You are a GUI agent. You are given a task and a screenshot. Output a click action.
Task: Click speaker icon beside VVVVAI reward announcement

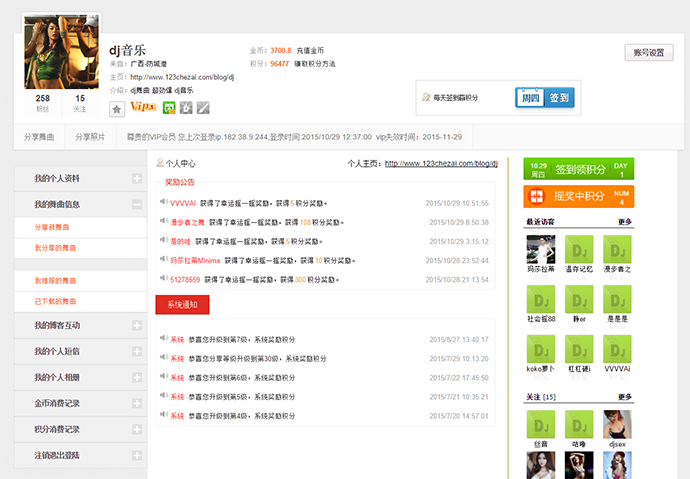(x=164, y=202)
